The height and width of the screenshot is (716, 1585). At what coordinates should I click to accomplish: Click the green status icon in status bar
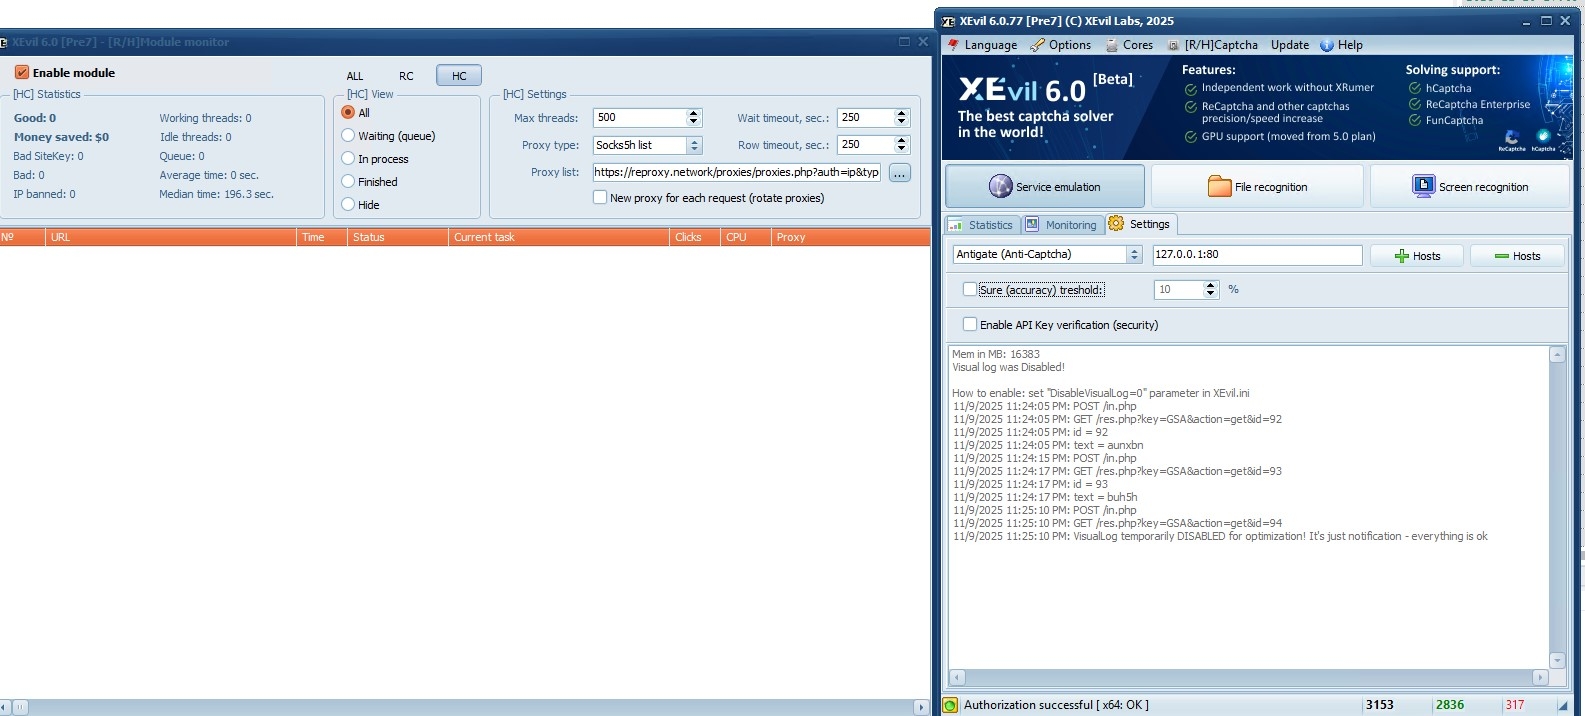(x=951, y=705)
